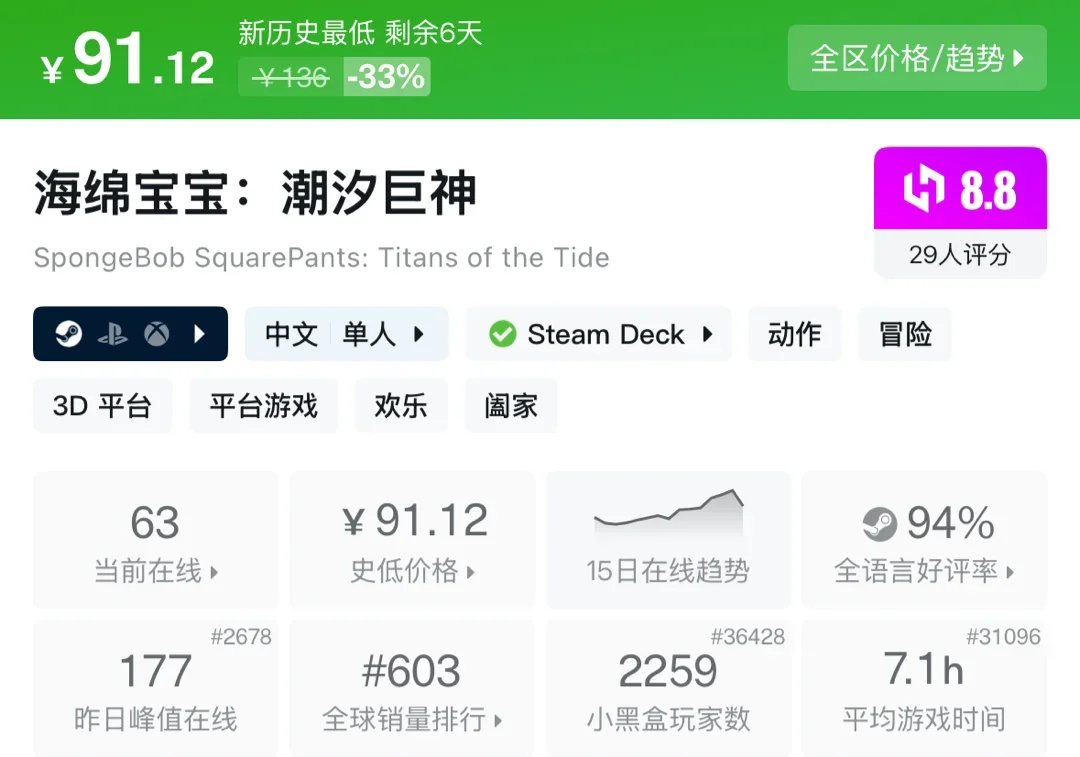
Task: Expand the 中文 单人 language details
Action: click(x=346, y=334)
